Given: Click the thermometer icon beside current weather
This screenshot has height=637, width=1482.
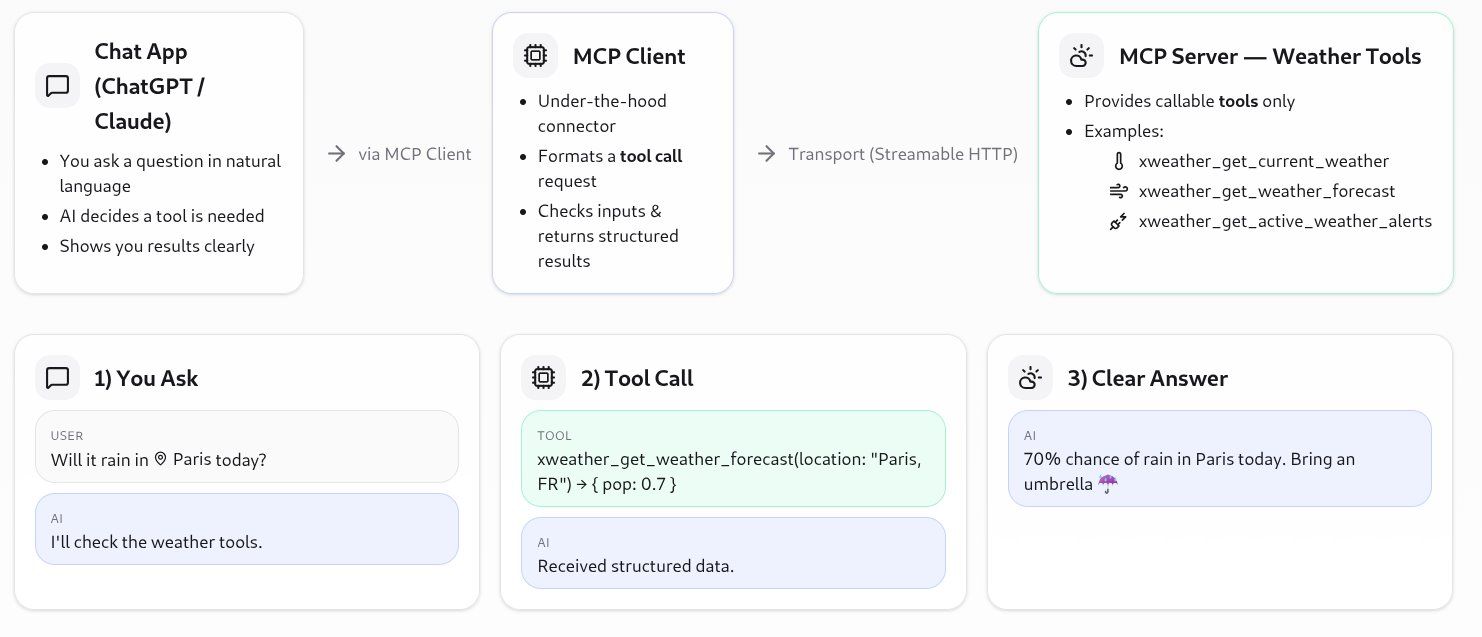Looking at the screenshot, I should (x=1118, y=161).
